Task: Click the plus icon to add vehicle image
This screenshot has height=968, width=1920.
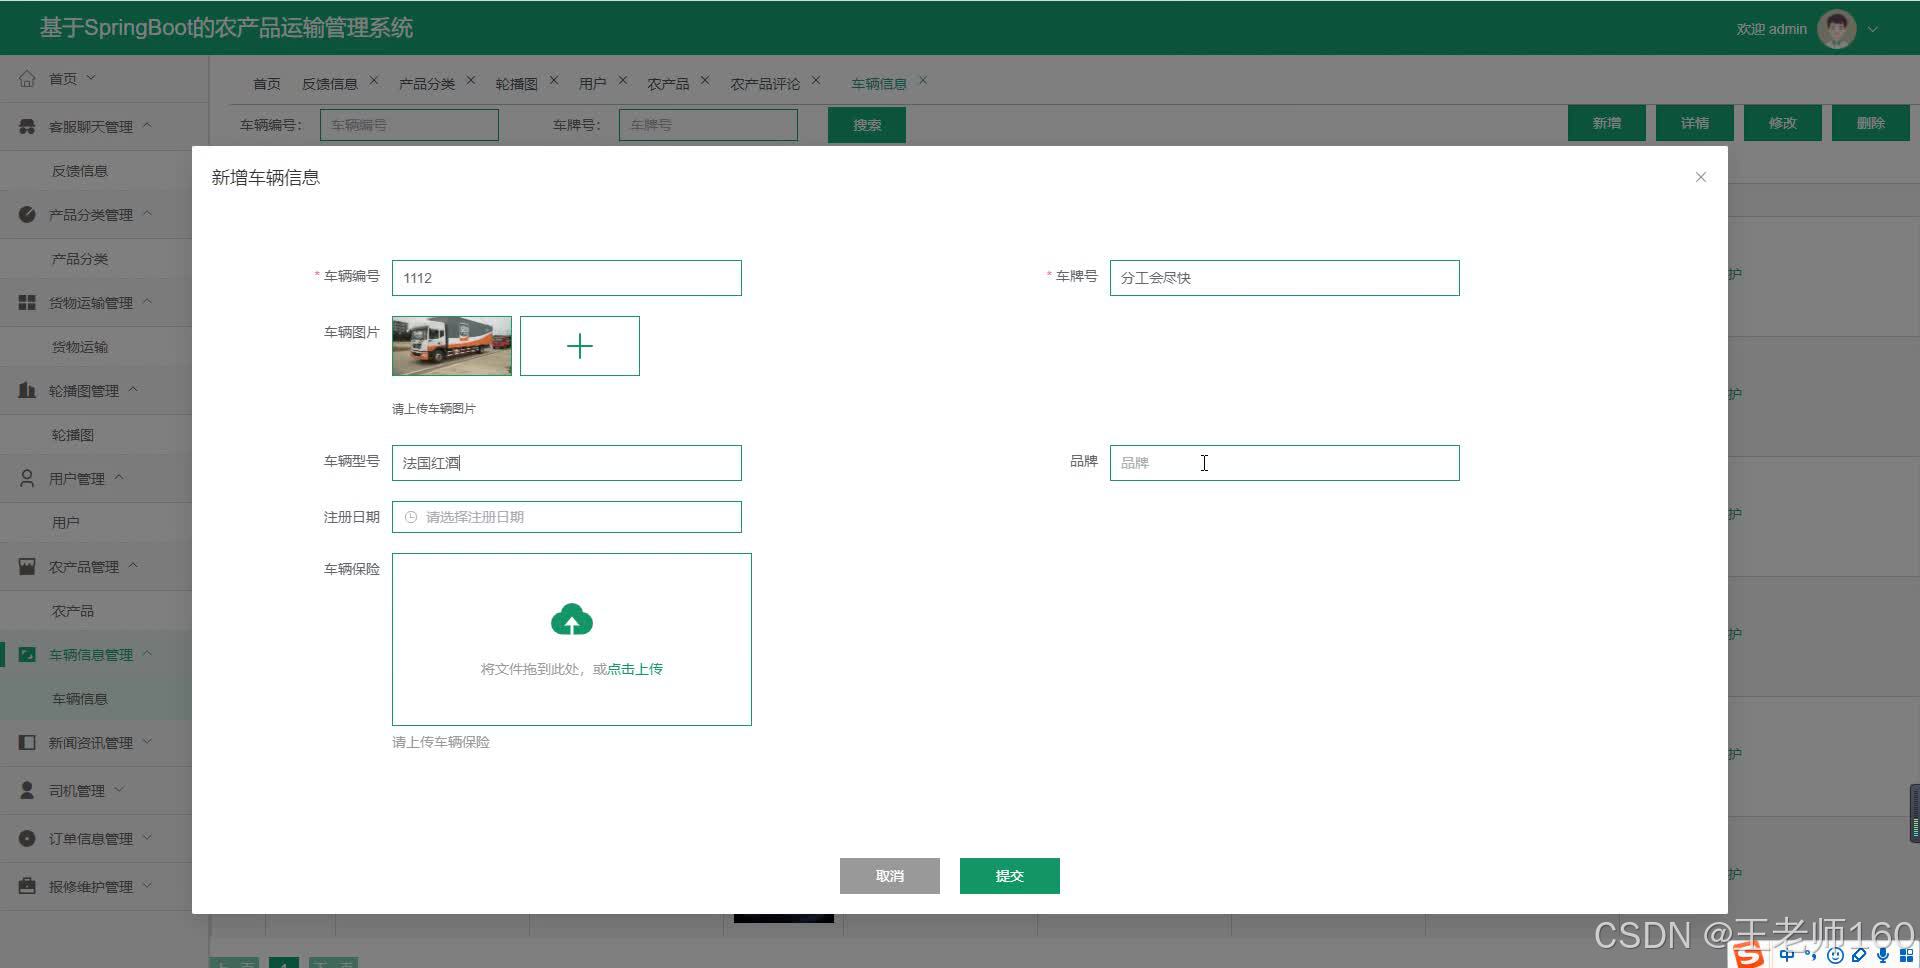Action: point(580,346)
